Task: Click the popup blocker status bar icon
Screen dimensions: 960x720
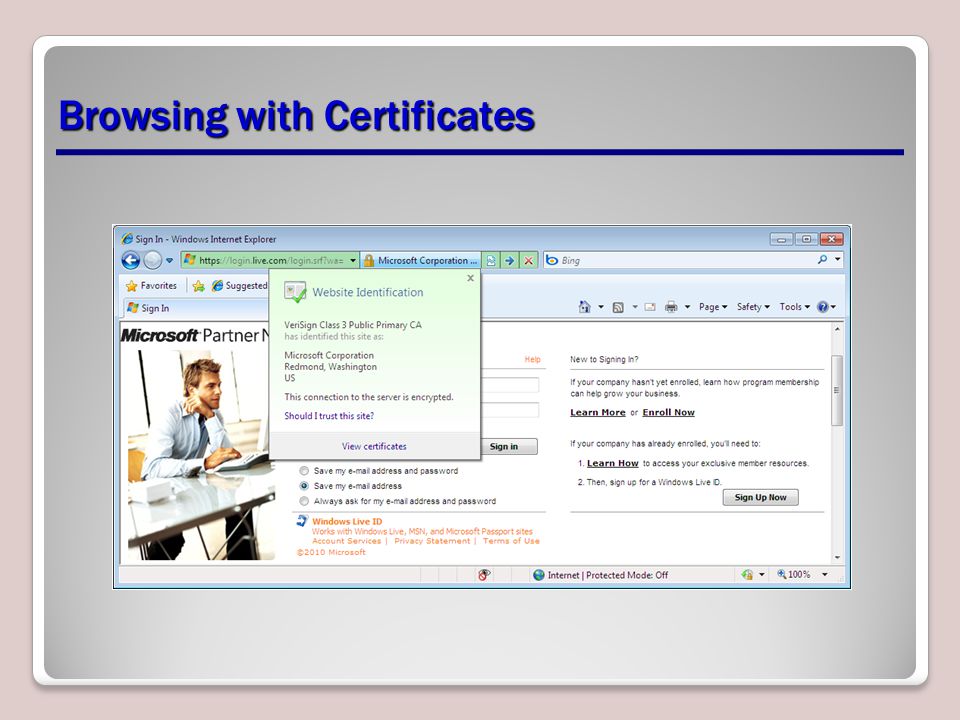Action: 484,575
